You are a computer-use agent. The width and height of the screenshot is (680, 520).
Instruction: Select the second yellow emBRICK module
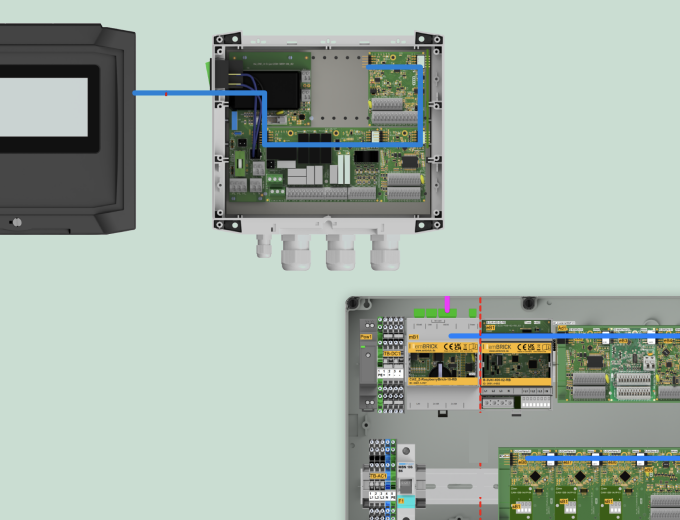click(x=515, y=361)
